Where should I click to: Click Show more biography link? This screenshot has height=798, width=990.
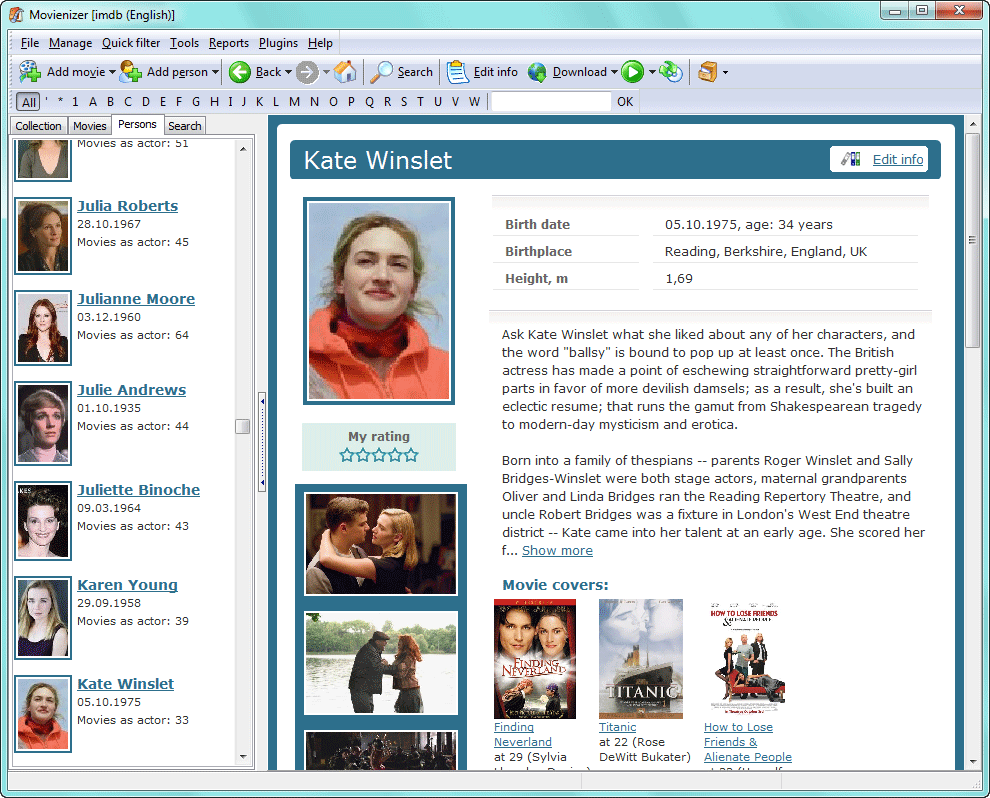coord(558,551)
